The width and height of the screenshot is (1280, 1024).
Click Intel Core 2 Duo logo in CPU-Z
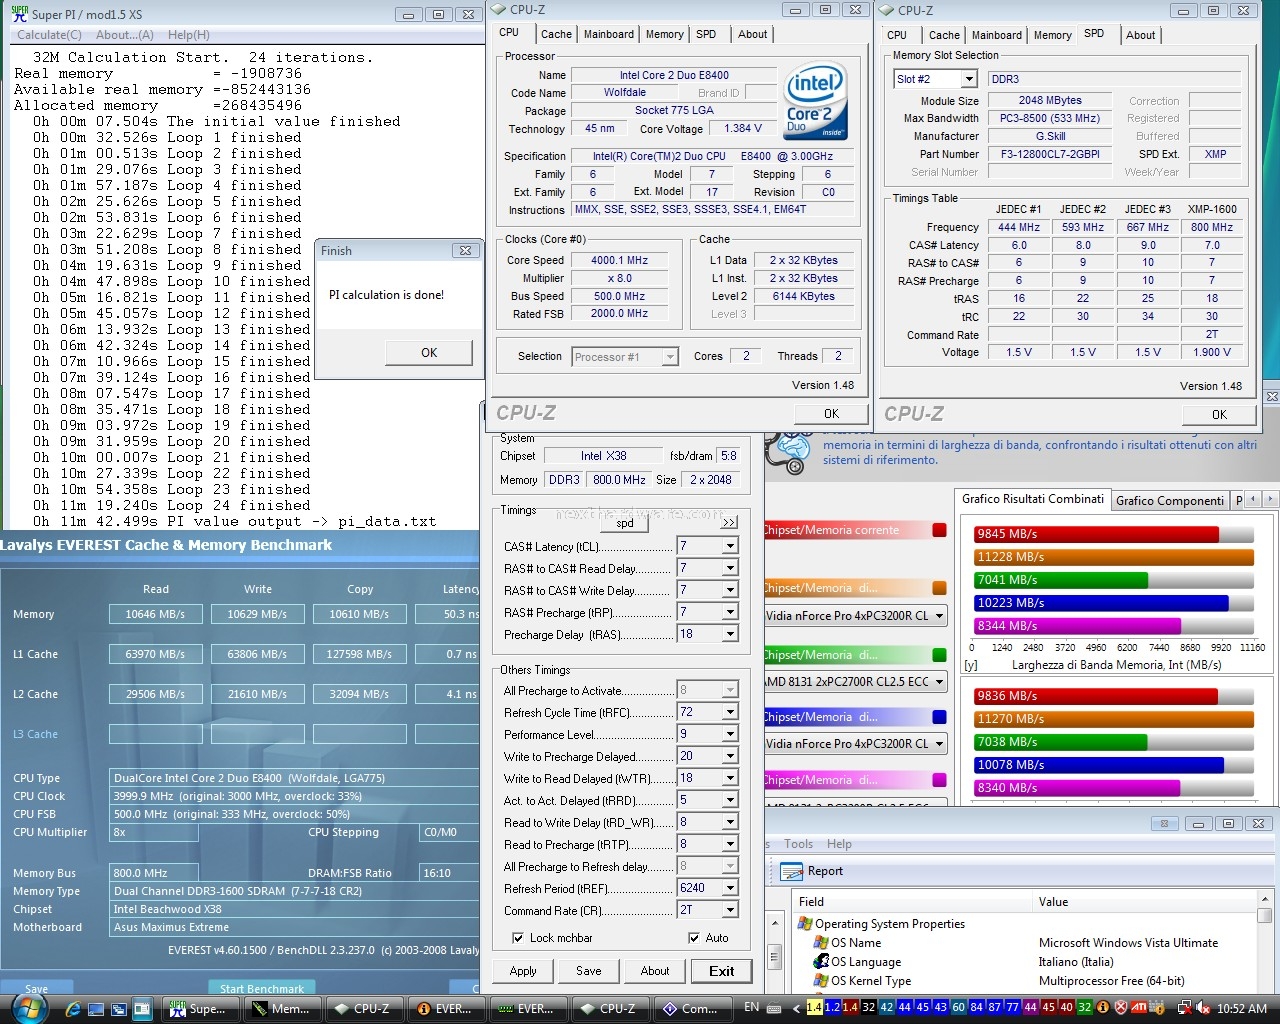[x=817, y=100]
